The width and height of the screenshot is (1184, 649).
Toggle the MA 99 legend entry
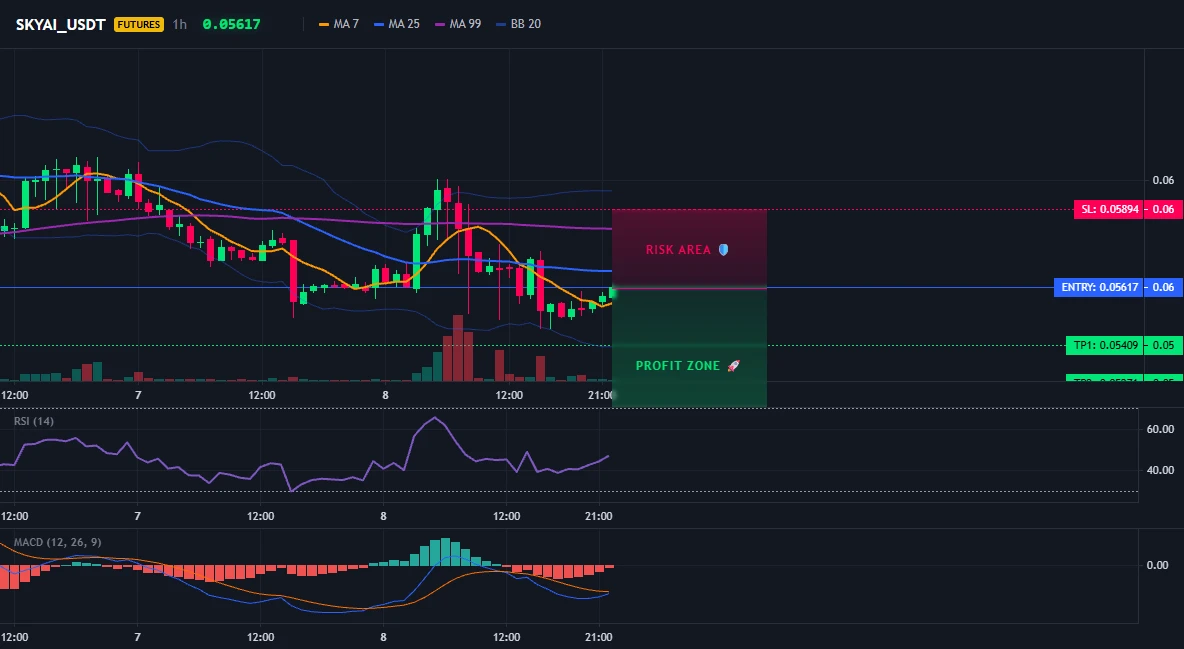coord(458,24)
